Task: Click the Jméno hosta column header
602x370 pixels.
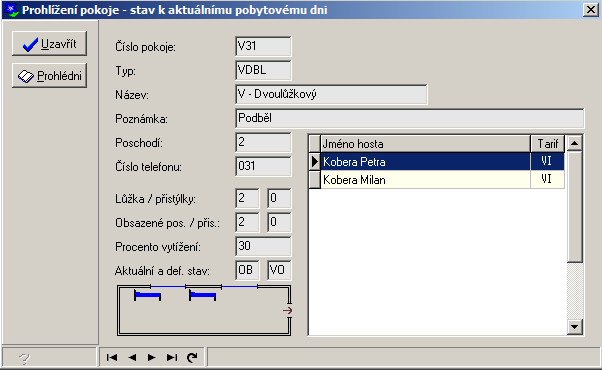Action: 425,144
